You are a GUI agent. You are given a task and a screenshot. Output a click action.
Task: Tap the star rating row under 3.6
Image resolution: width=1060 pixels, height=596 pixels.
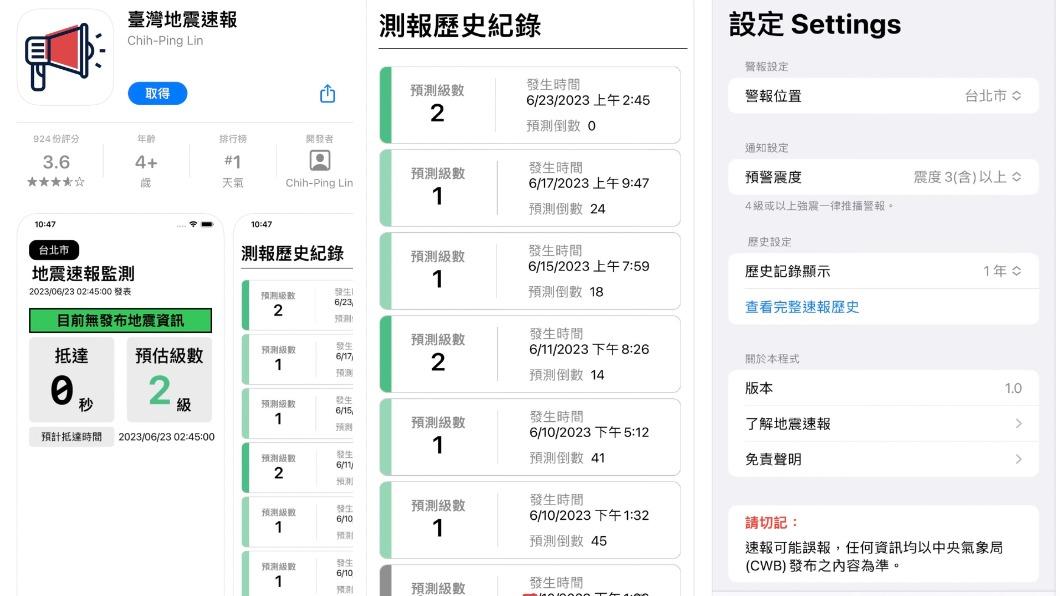click(x=56, y=182)
